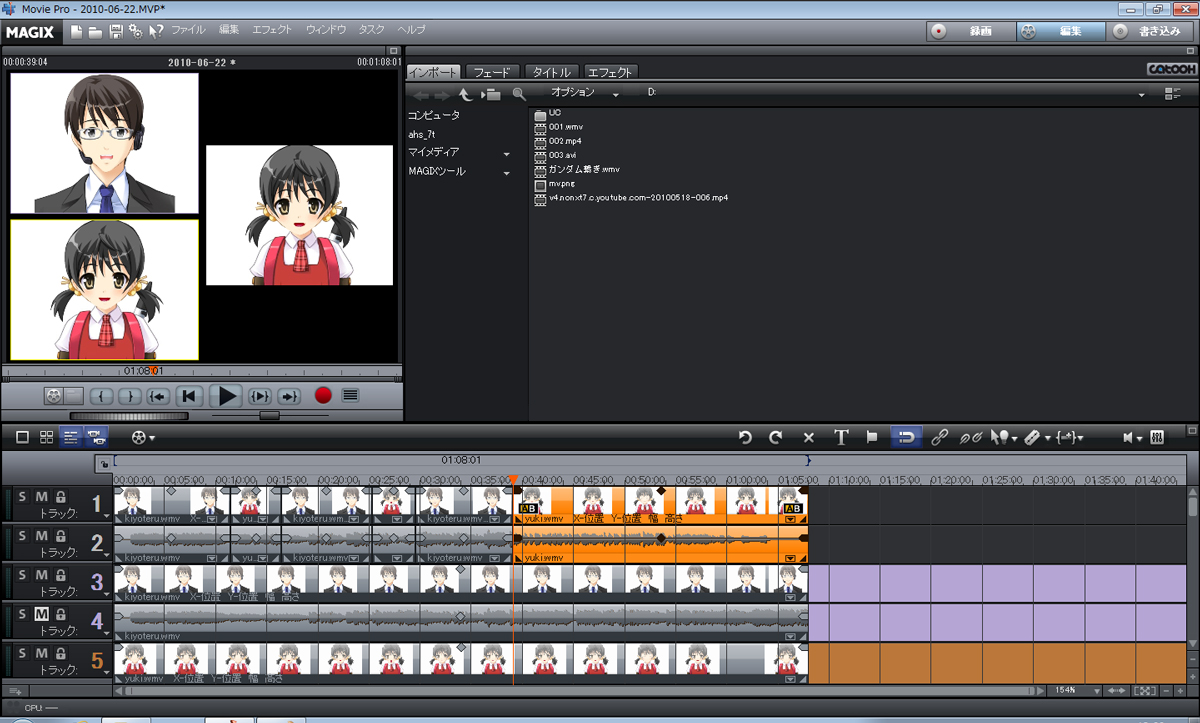1200x723 pixels.
Task: Select the file 002.mp4
Action: (565, 141)
